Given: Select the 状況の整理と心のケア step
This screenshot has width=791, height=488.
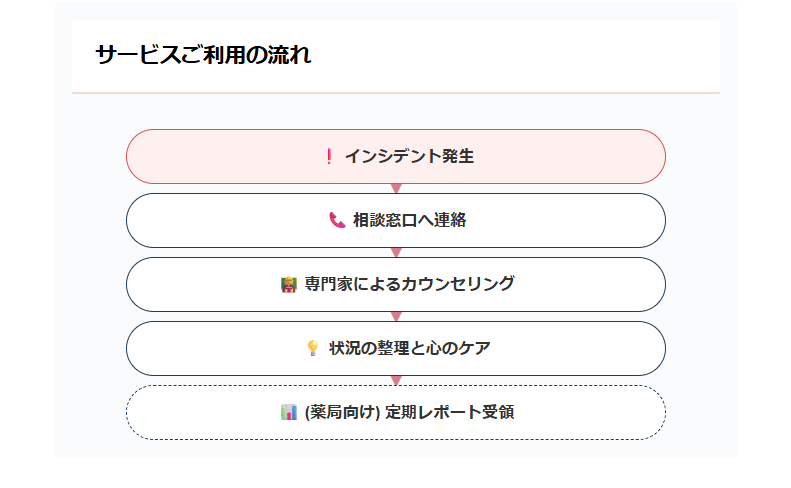Looking at the screenshot, I should click(410, 348).
